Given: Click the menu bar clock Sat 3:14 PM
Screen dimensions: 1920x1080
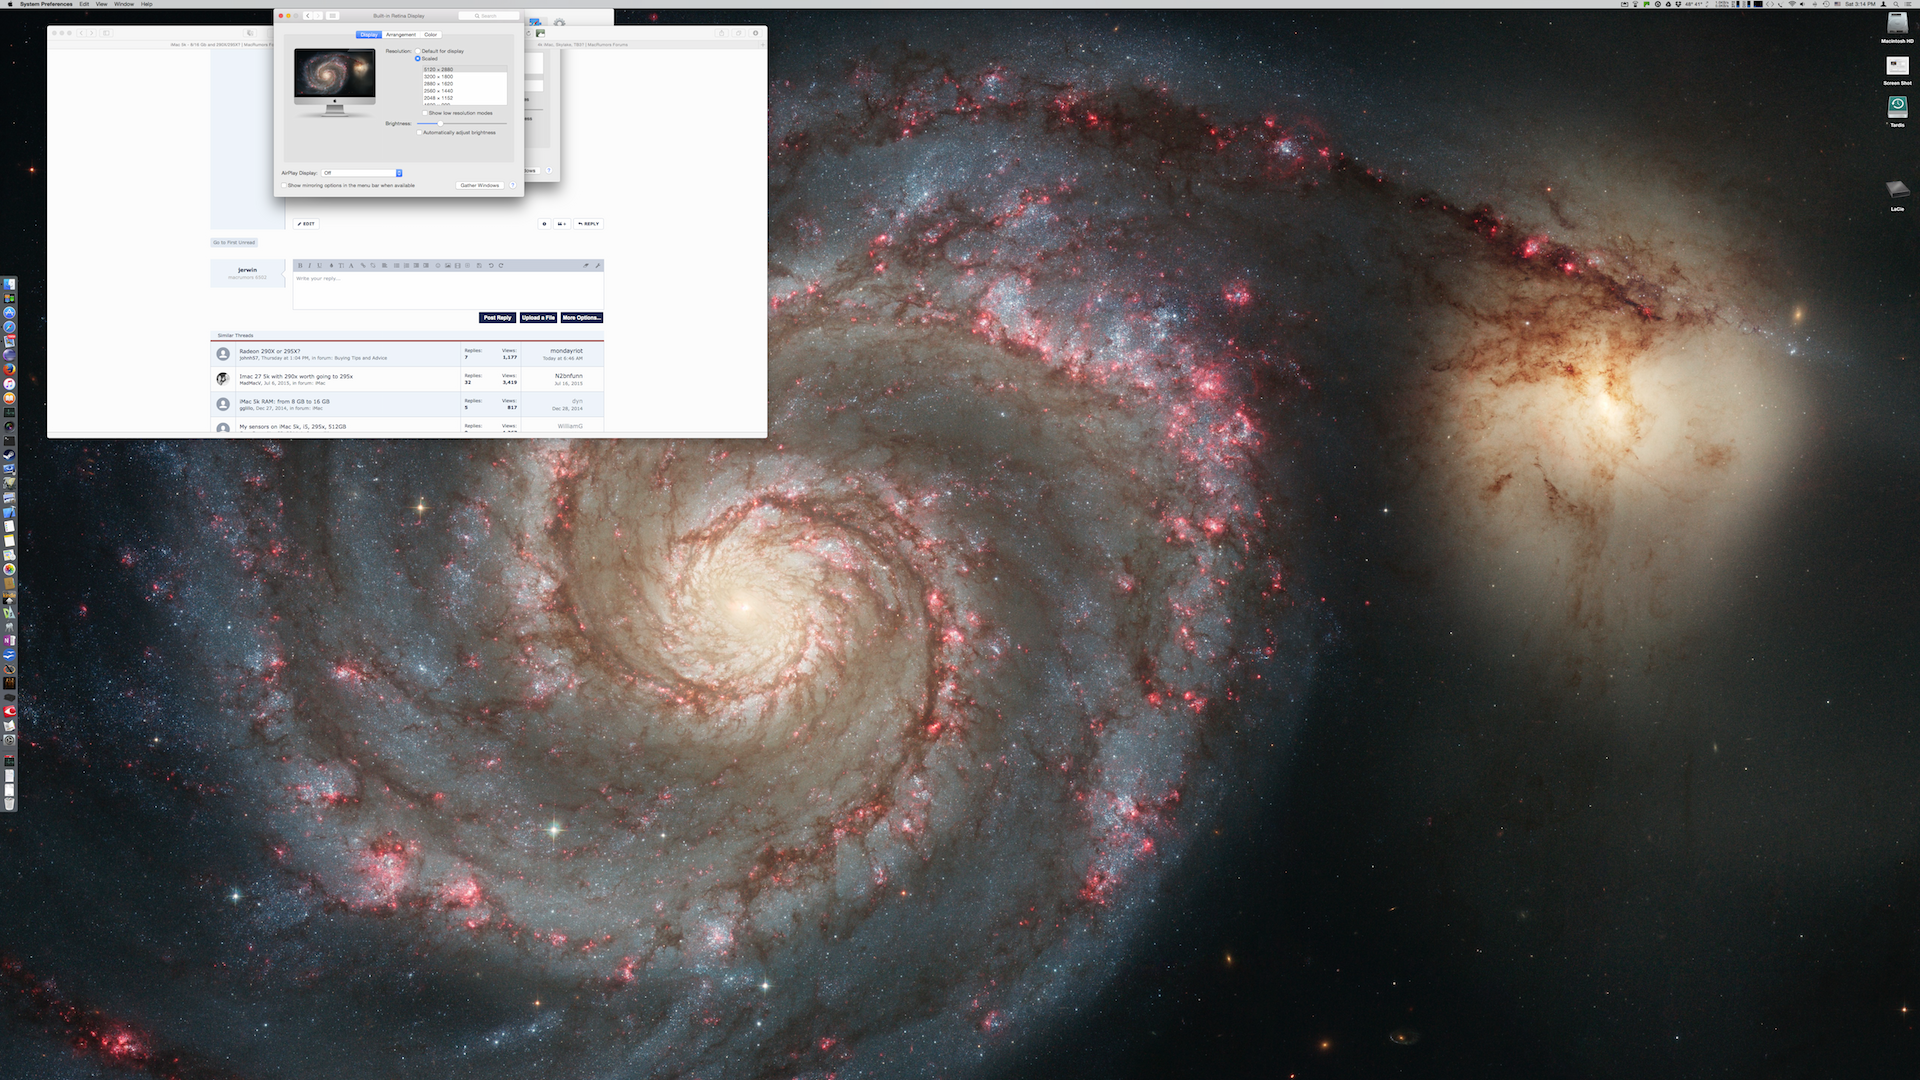Looking at the screenshot, I should tap(1860, 4).
